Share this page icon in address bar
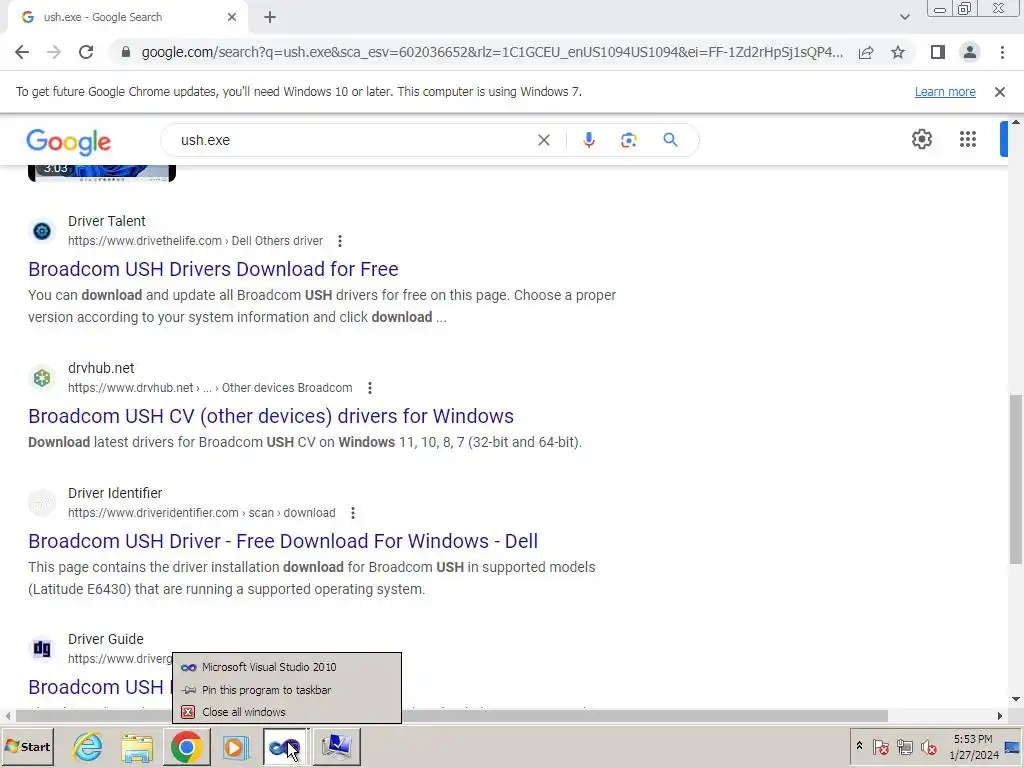Screen dimensions: 1024x768 tap(866, 52)
